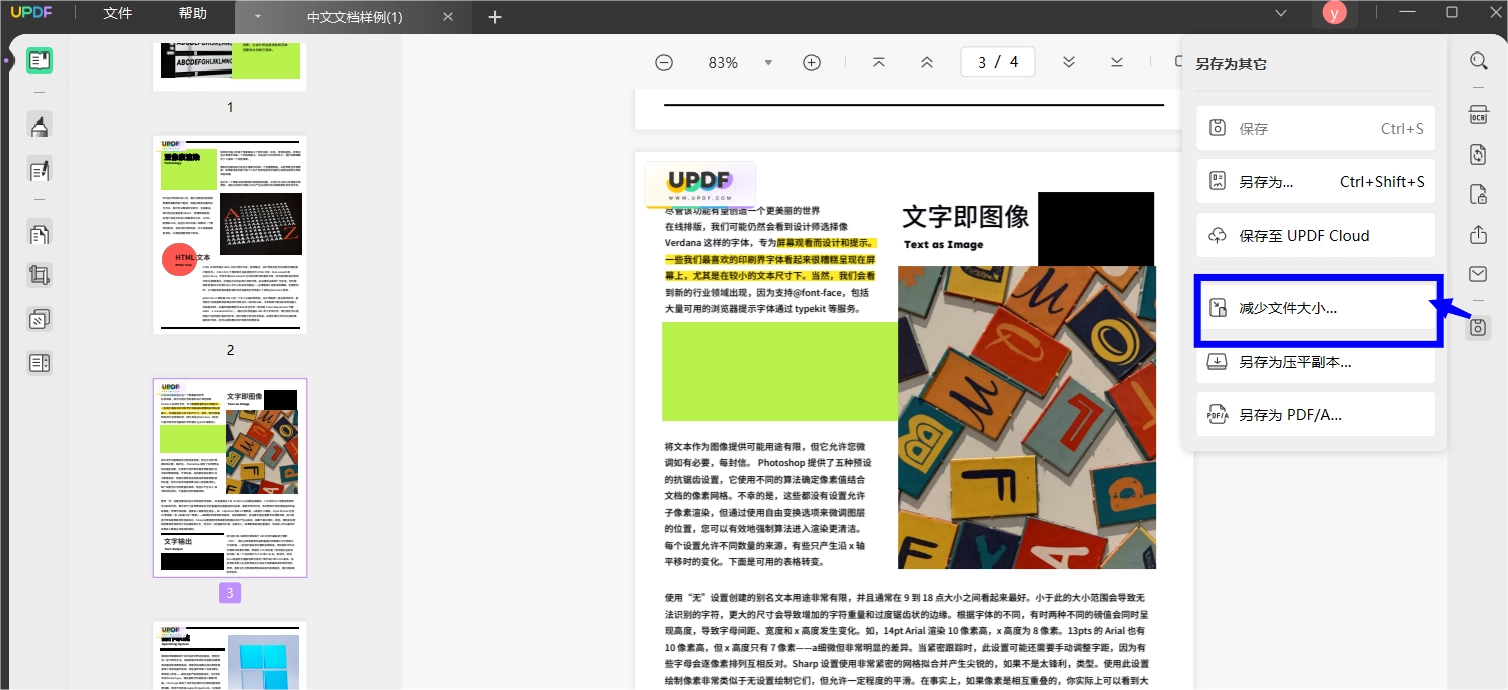Expand the 83% zoom level dropdown
1508x690 pixels.
[768, 62]
